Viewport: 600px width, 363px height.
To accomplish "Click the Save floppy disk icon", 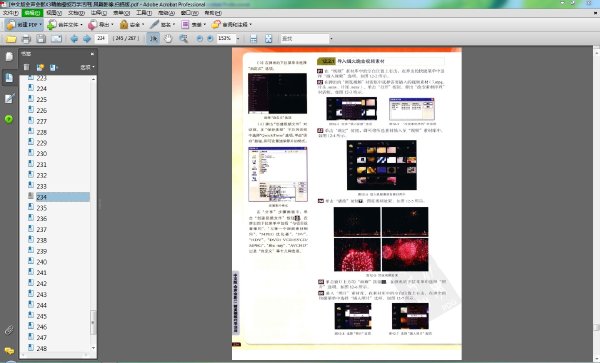I will pyautogui.click(x=41, y=39).
